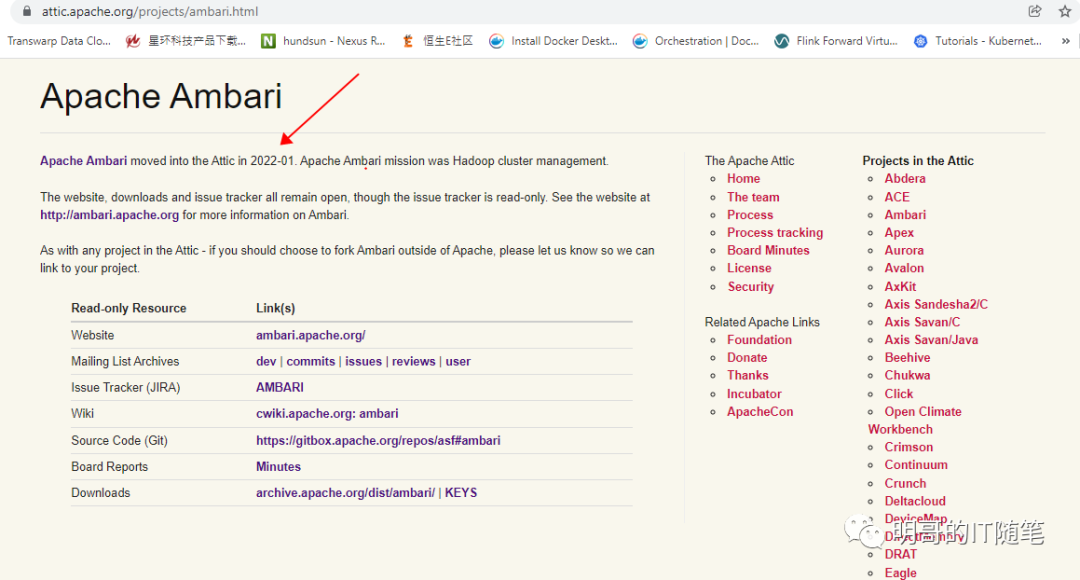Open the Donate link
This screenshot has width=1080, height=580.
click(747, 358)
